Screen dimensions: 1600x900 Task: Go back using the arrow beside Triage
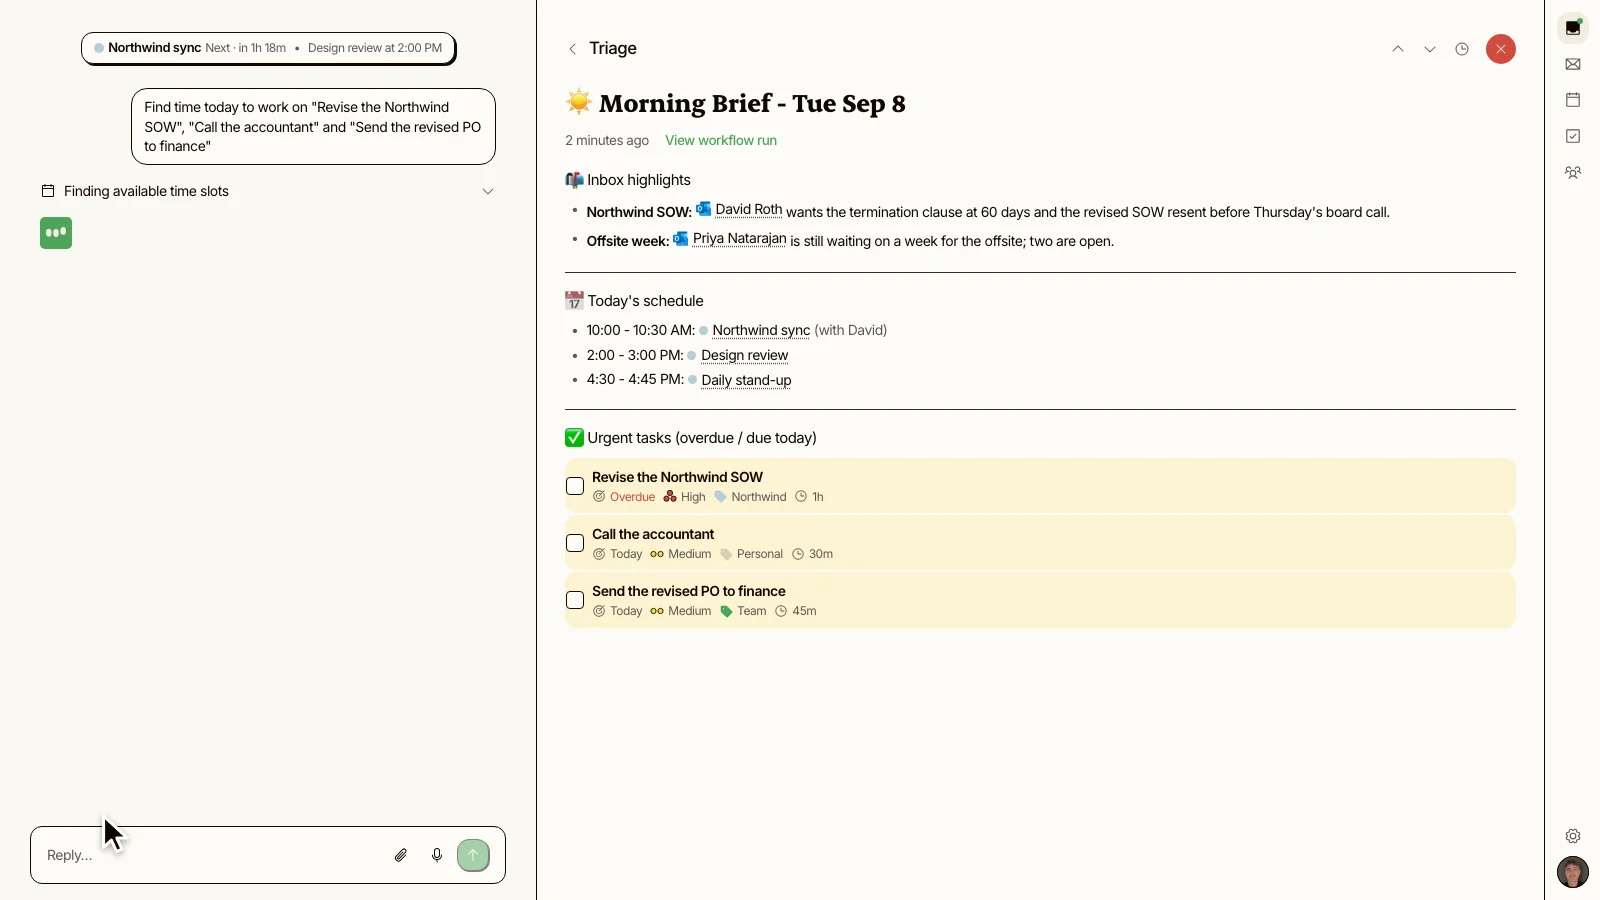(x=572, y=49)
